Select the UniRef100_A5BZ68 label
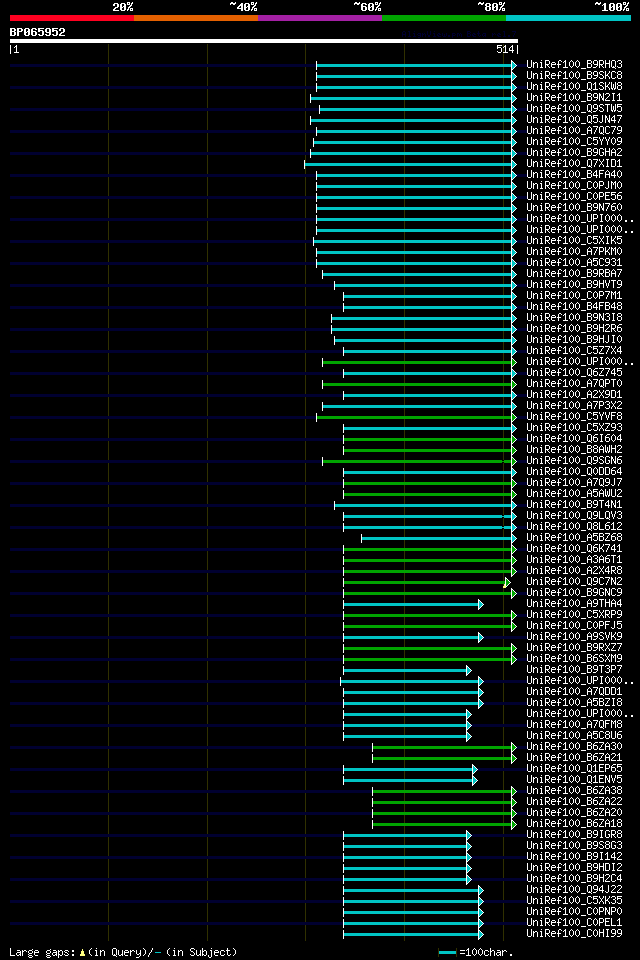Viewport: 640px width, 960px height. 574,538
